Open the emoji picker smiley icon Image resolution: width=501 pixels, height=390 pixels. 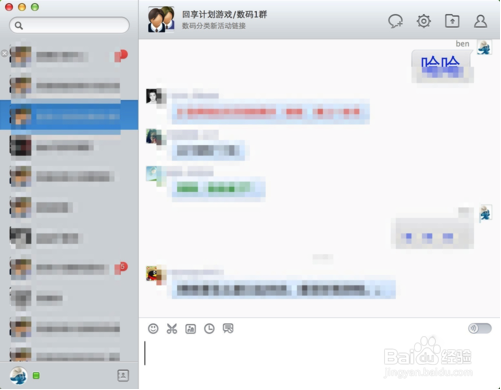coord(153,329)
